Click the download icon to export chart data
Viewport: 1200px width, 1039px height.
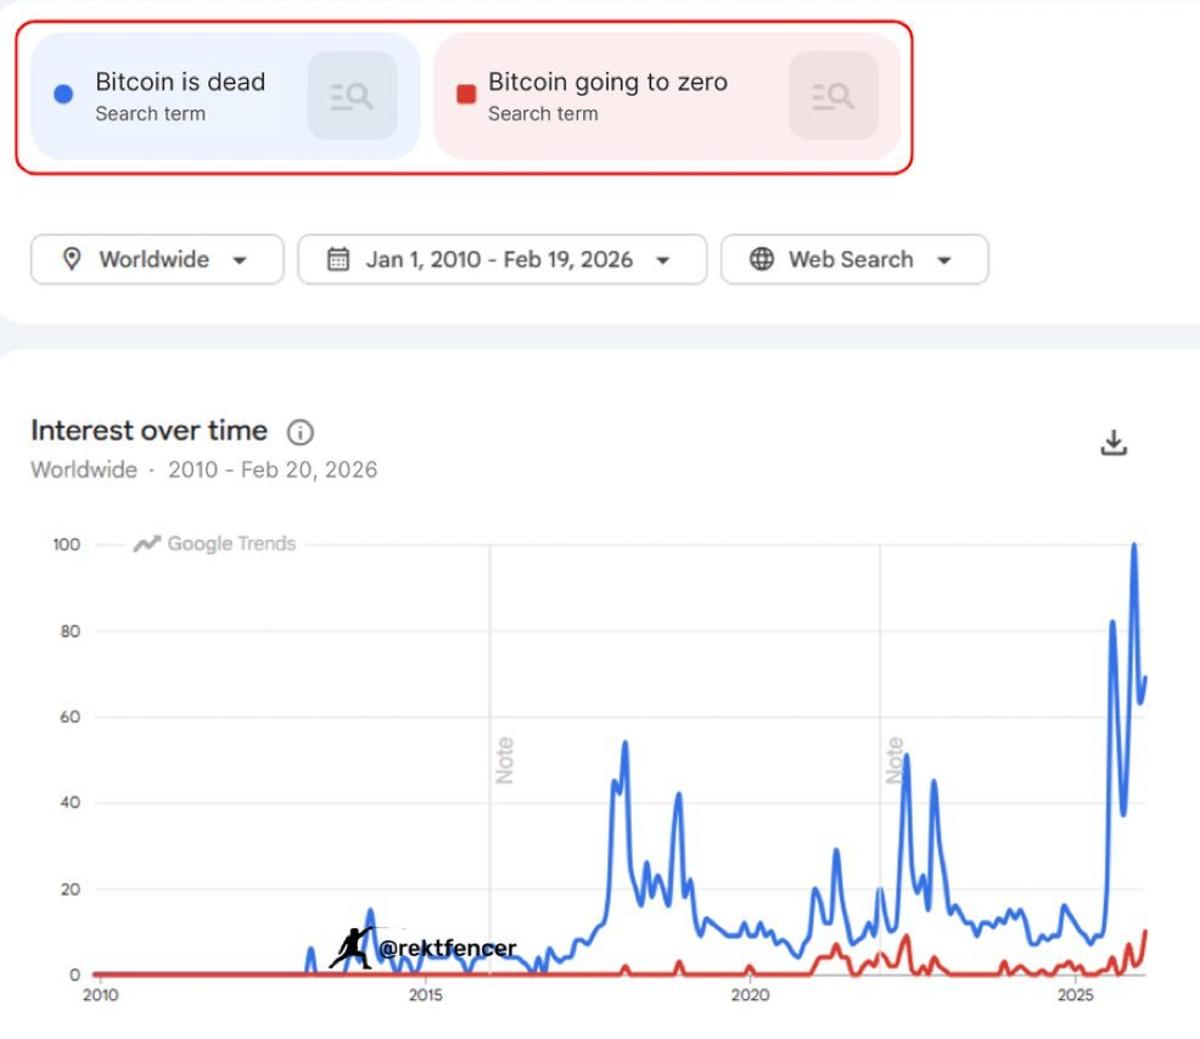(1114, 443)
